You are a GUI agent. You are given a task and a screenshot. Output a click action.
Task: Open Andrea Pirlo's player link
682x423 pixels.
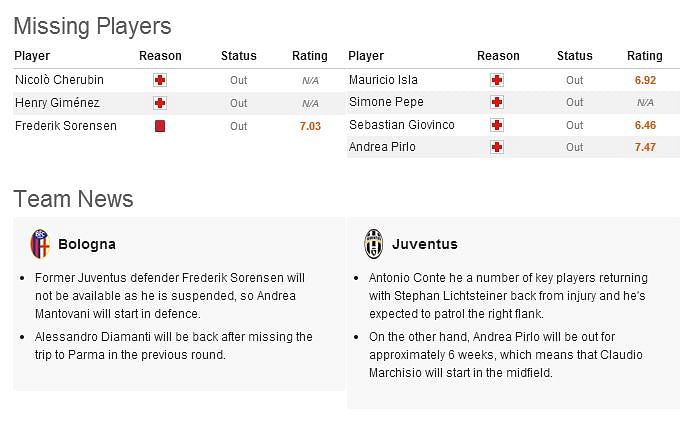point(382,147)
